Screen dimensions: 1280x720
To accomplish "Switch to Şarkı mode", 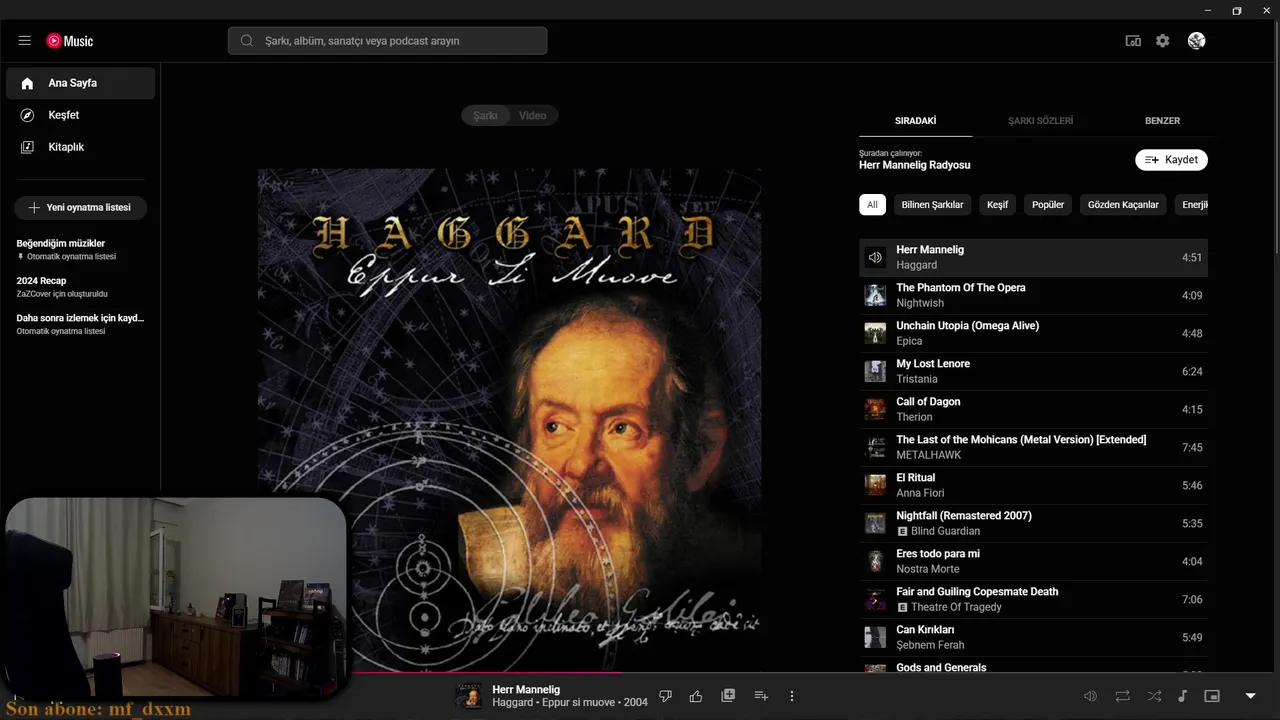I will pyautogui.click(x=485, y=116).
